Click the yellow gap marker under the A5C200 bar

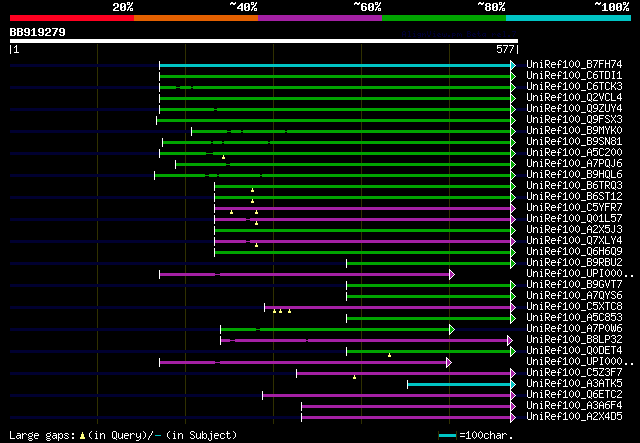[x=223, y=157]
